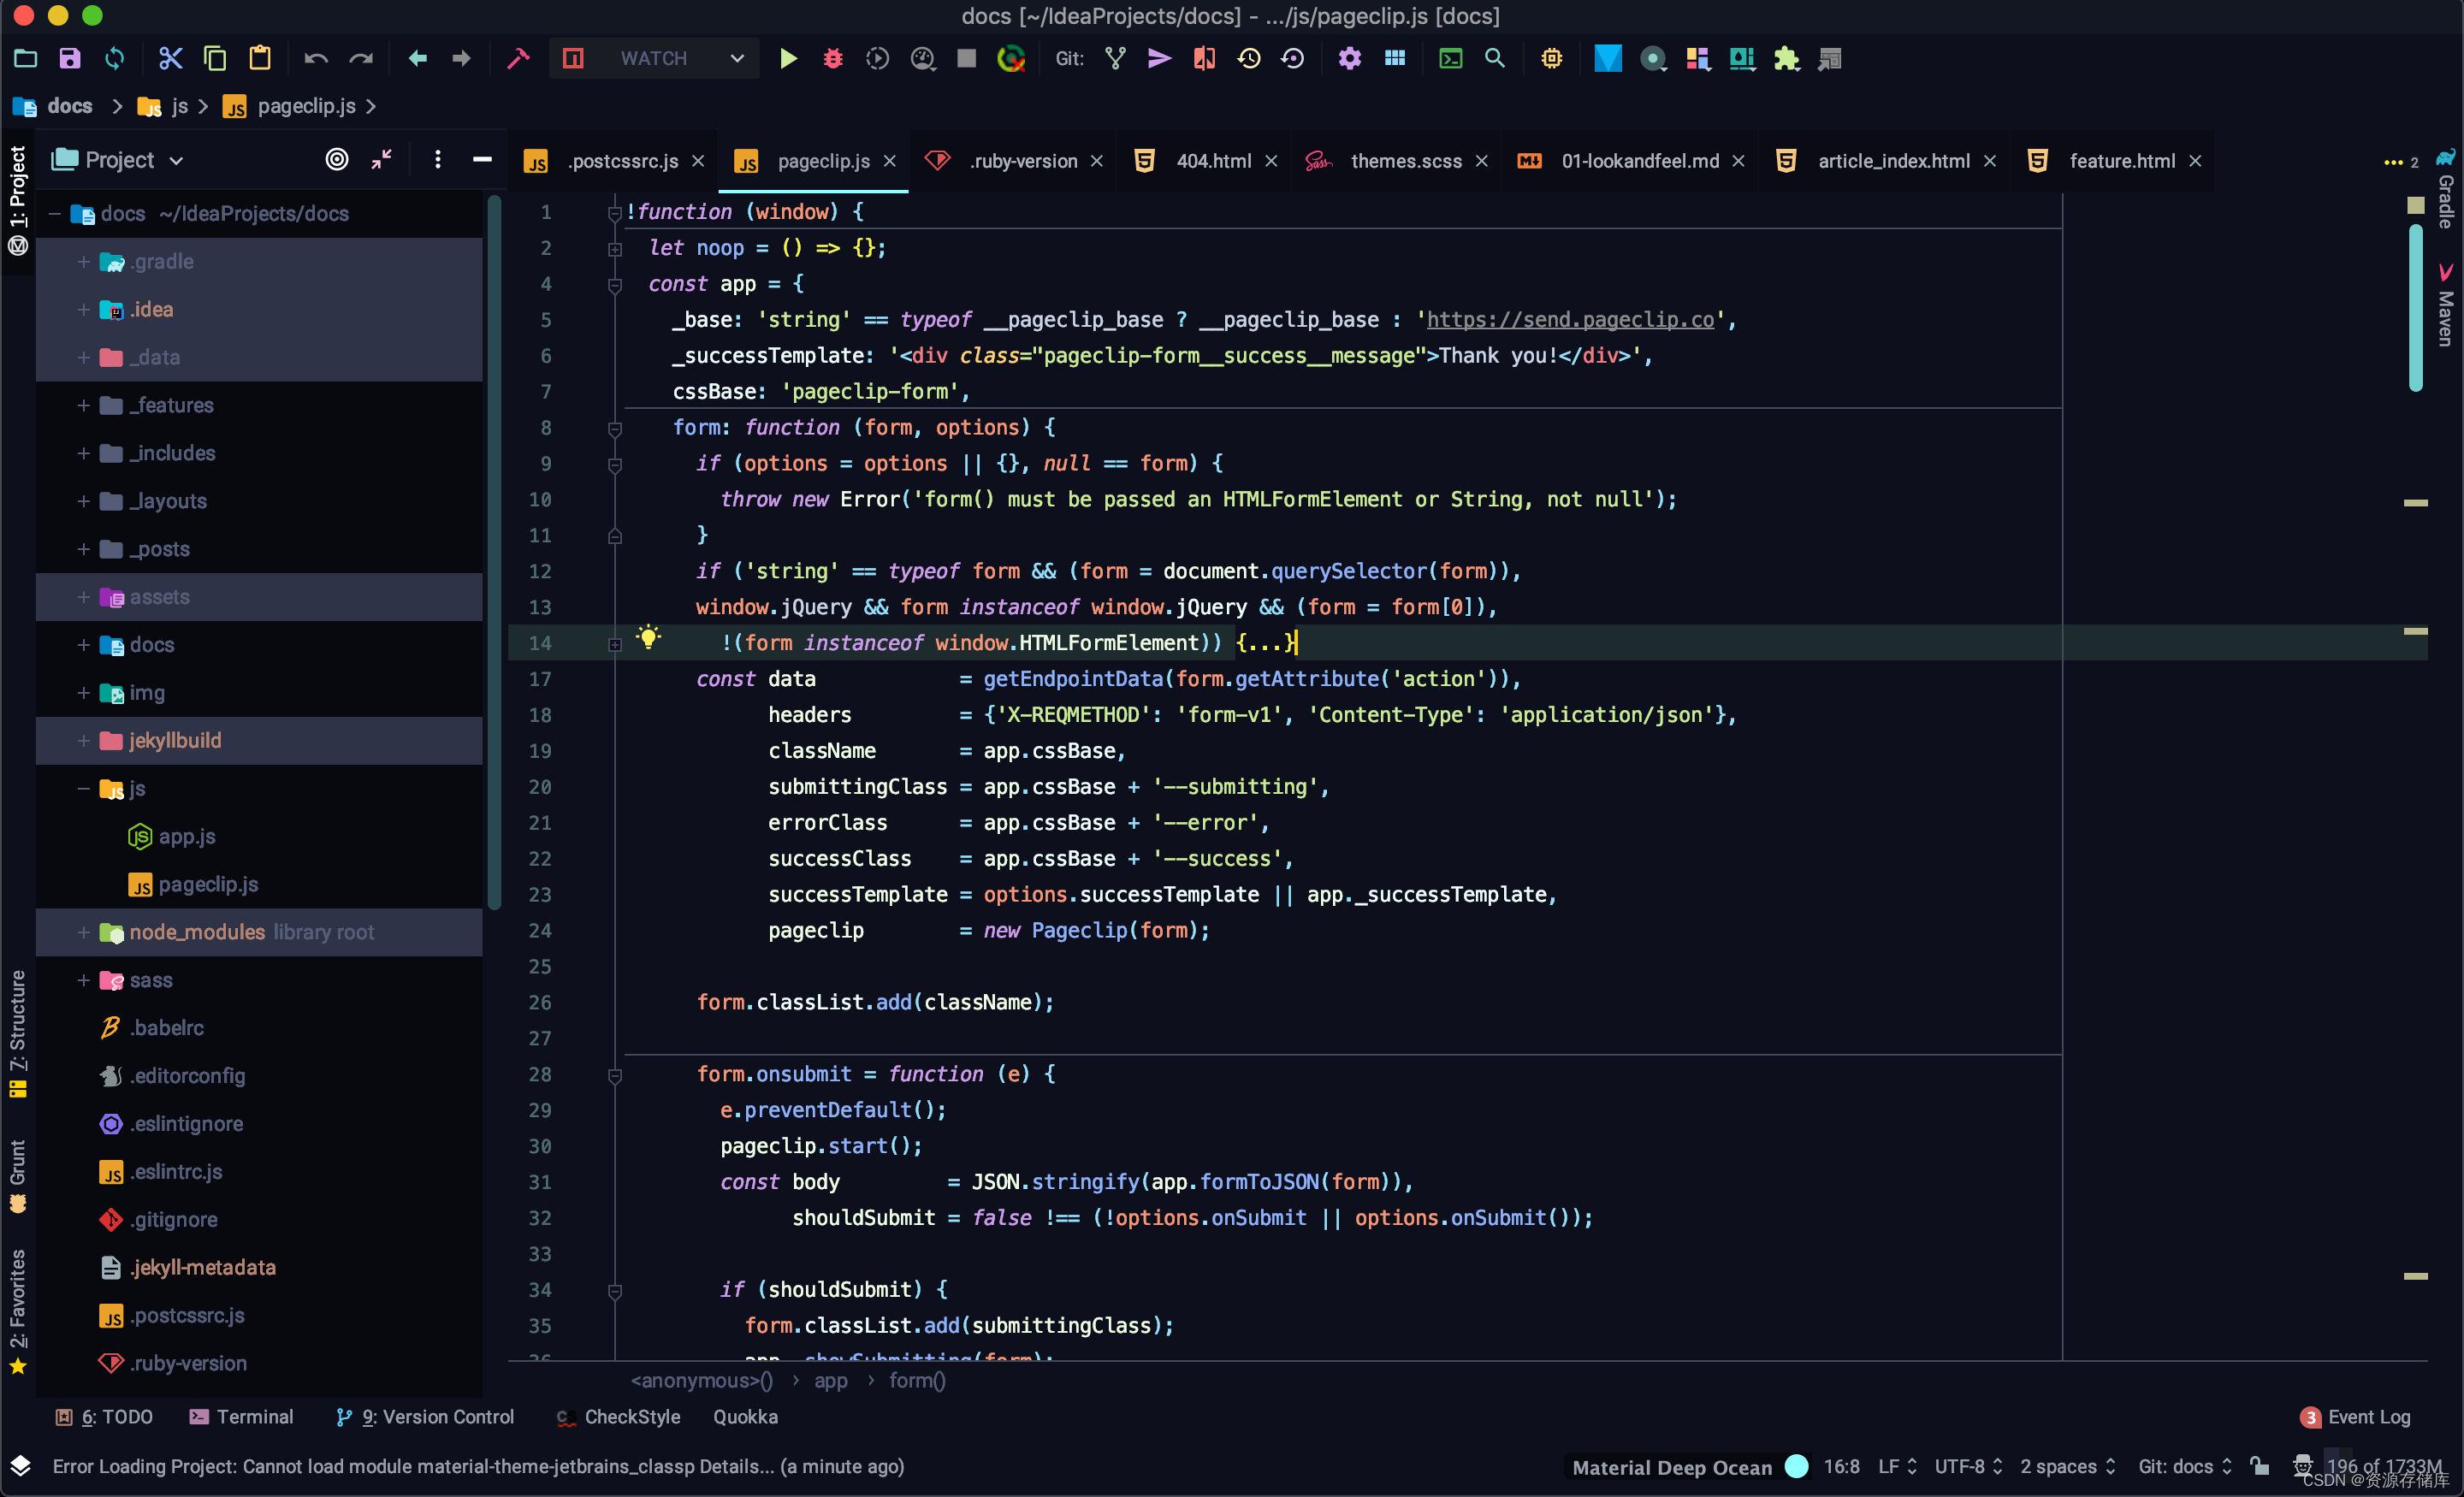Viewport: 2464px width, 1497px height.
Task: Click the Cut scissors icon
Action: tap(170, 59)
